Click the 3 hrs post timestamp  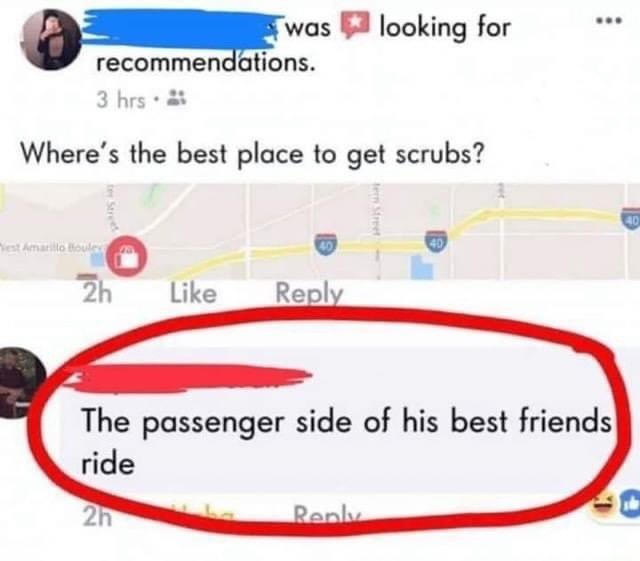tap(121, 100)
